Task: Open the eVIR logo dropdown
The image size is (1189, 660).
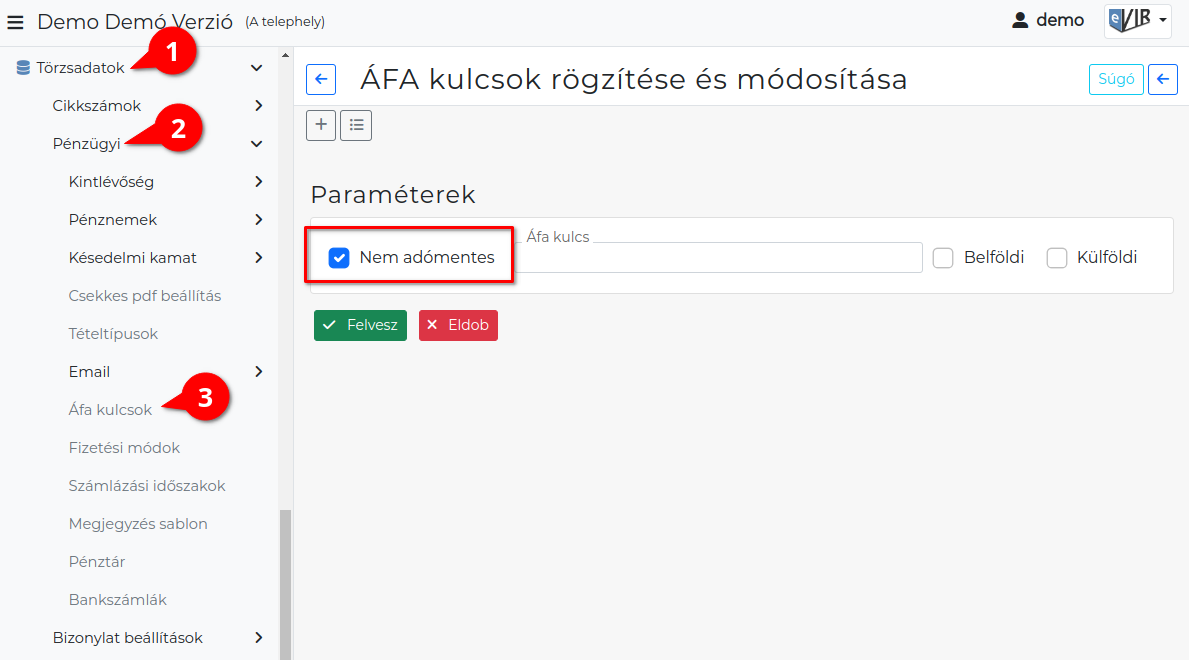Action: pyautogui.click(x=1137, y=20)
